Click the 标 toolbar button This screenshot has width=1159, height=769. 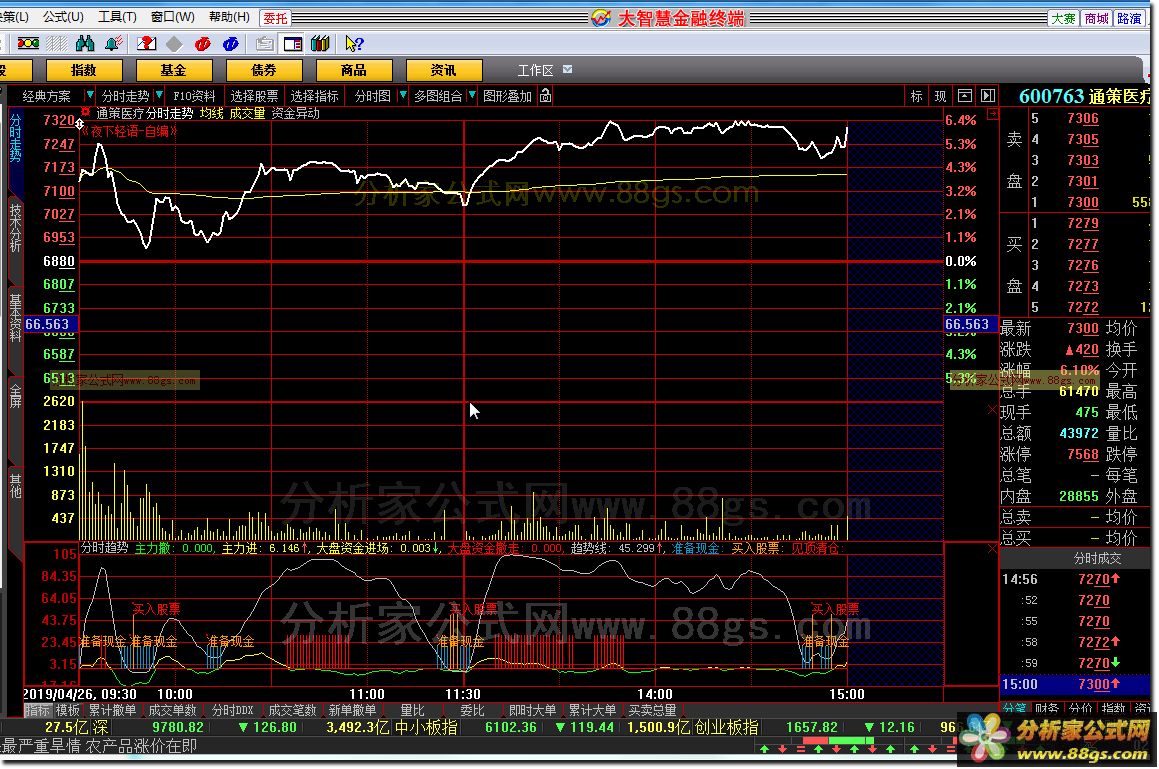pos(917,96)
